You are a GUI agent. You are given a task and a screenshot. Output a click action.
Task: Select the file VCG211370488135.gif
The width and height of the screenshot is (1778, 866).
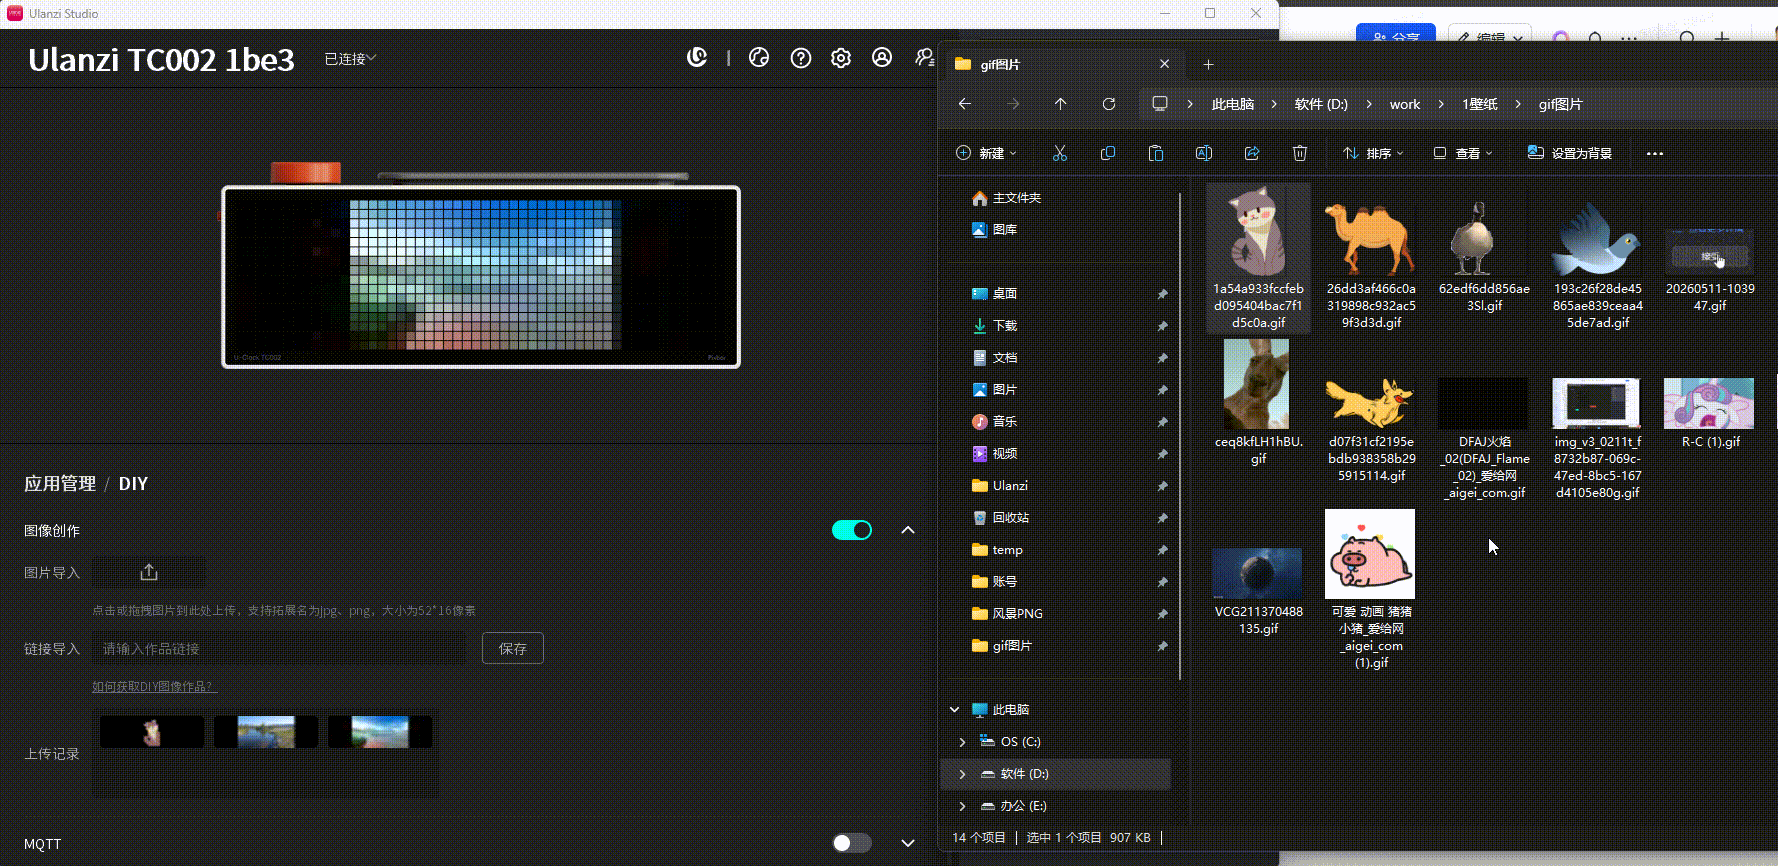click(x=1258, y=592)
